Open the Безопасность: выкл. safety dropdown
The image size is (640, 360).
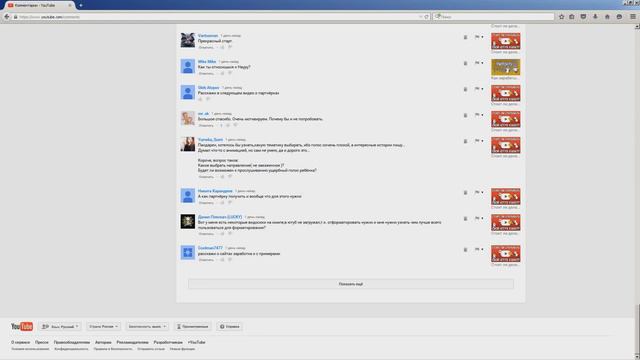coord(147,327)
